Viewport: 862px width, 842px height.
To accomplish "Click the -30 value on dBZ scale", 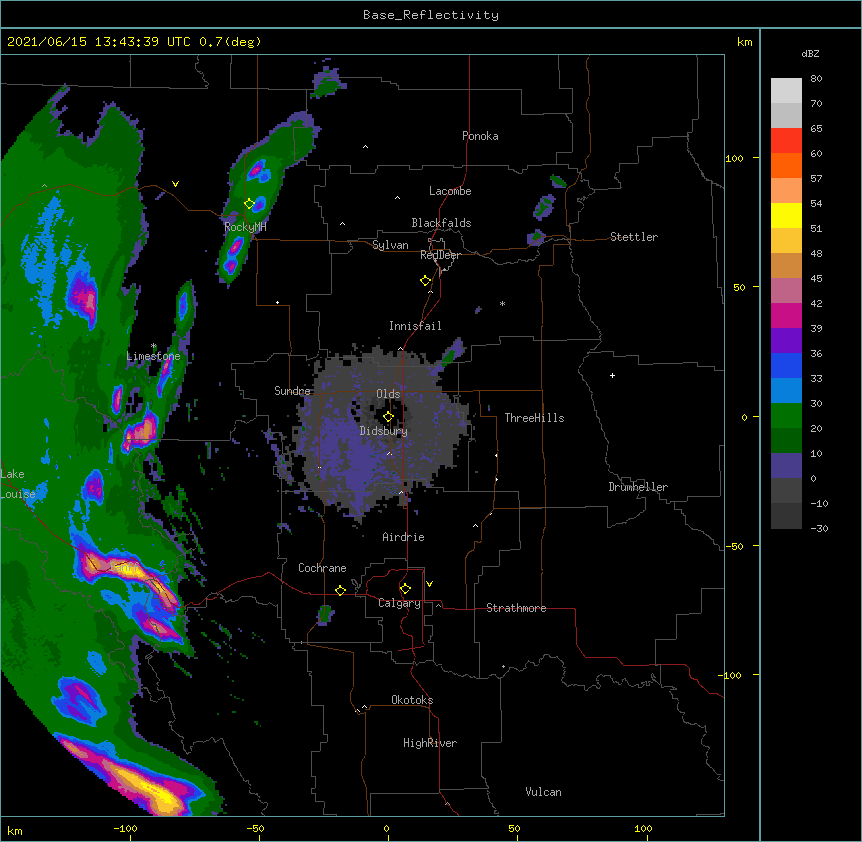I will [819, 528].
